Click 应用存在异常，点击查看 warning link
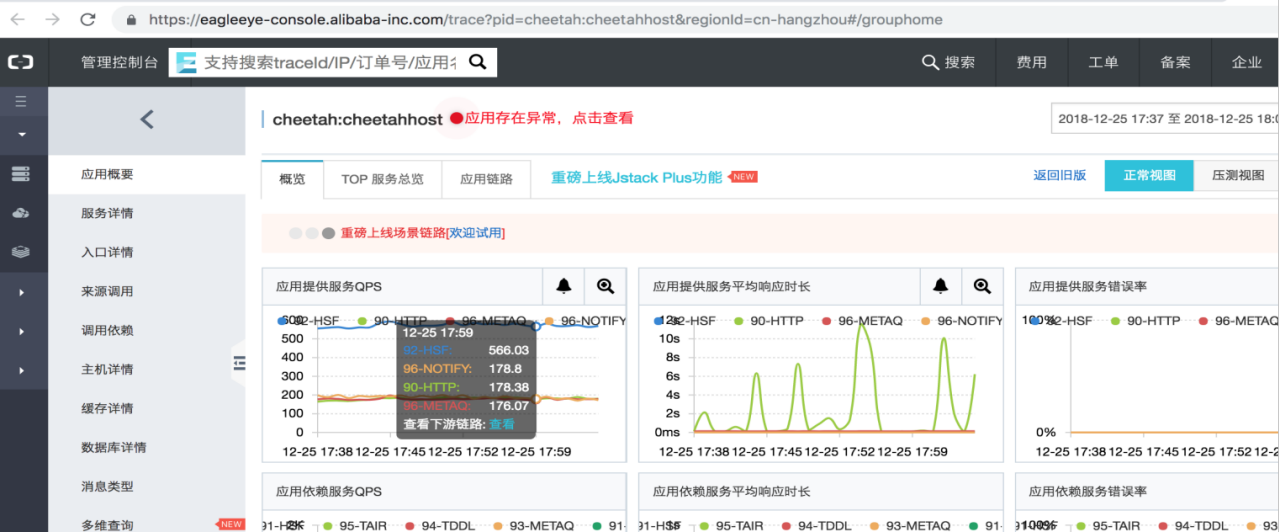1280x532 pixels. pos(549,118)
